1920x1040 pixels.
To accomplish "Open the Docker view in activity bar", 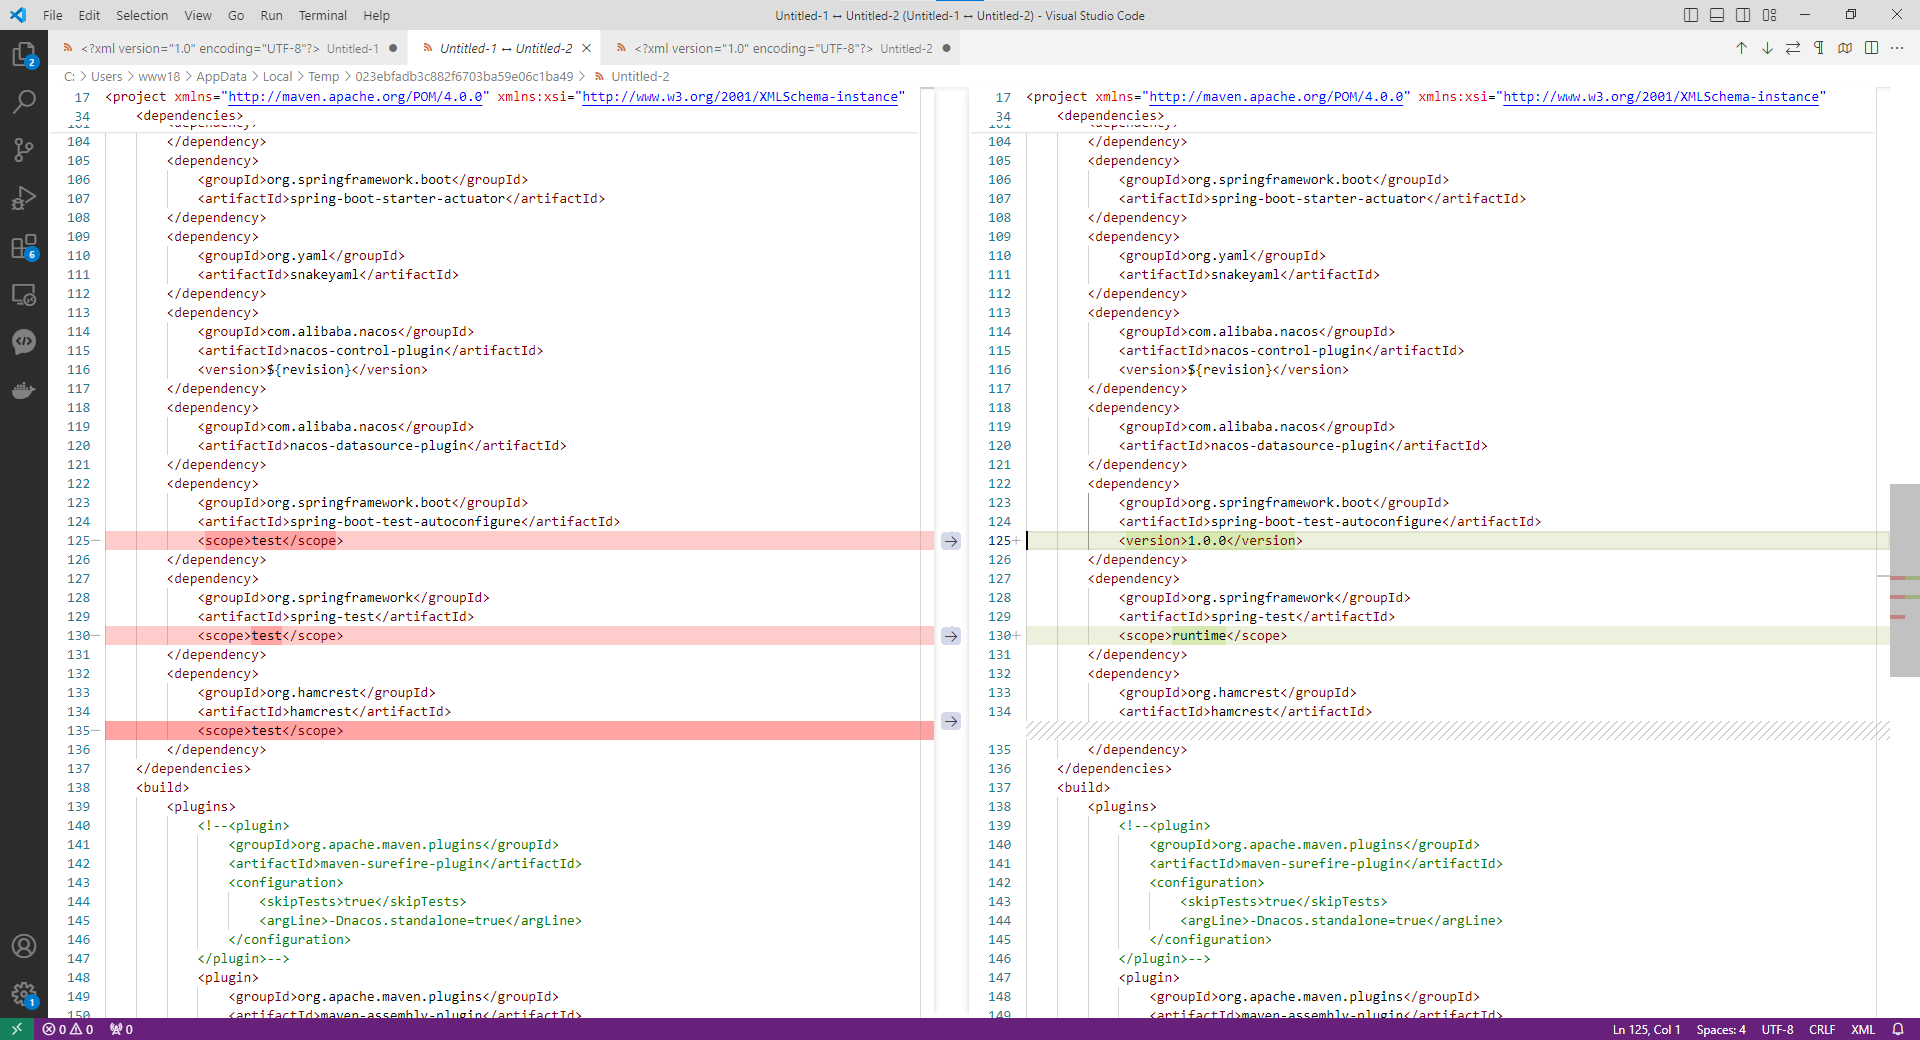I will pyautogui.click(x=24, y=391).
